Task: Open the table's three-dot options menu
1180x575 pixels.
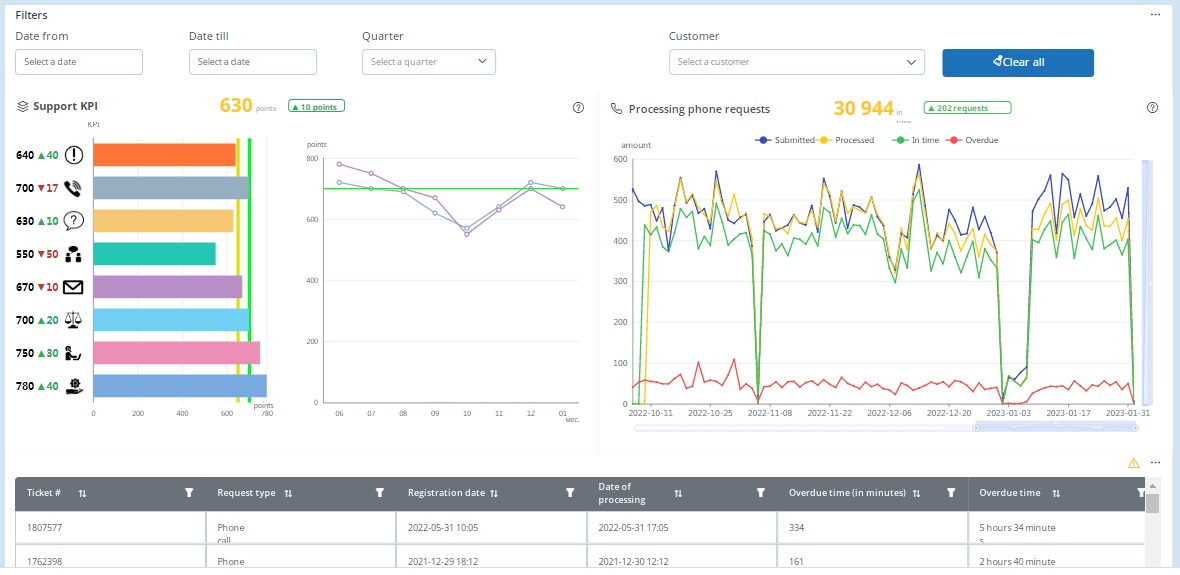Action: point(1156,463)
